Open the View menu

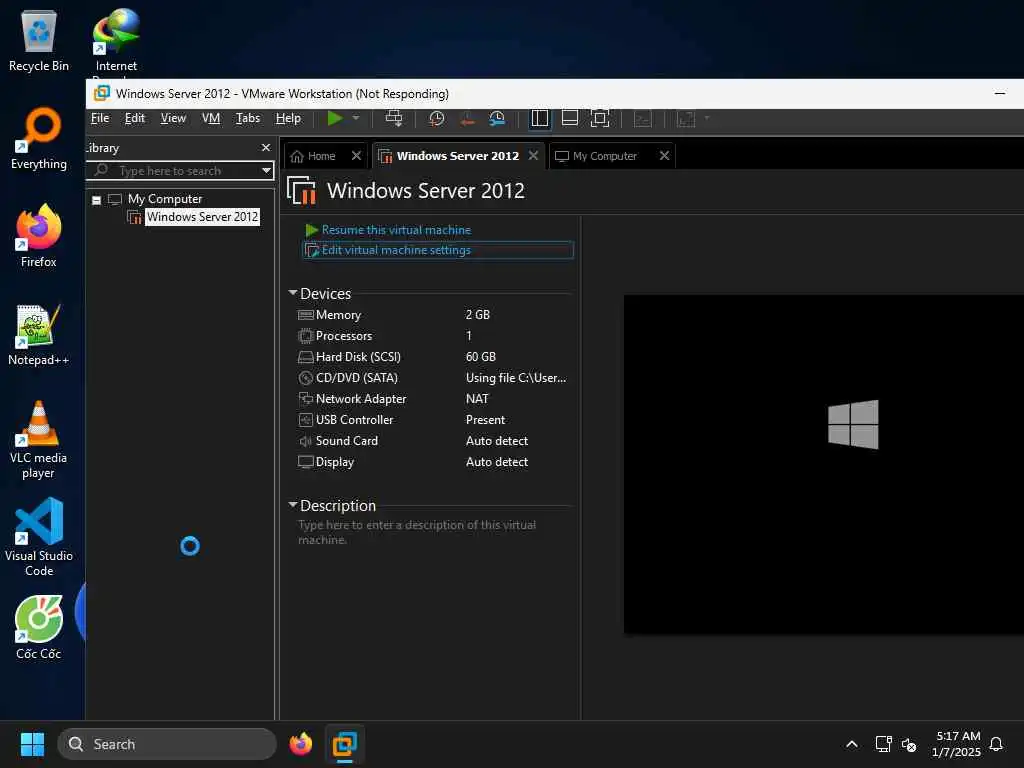coord(173,118)
